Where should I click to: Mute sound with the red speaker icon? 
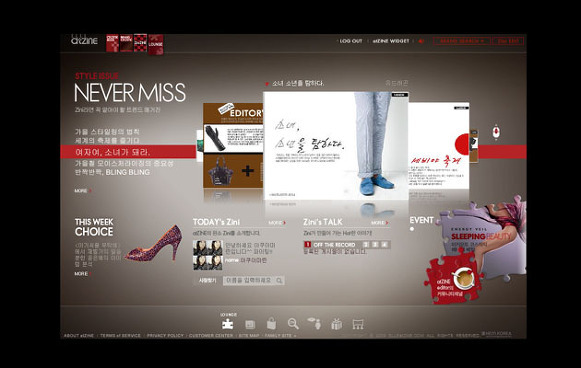click(421, 41)
